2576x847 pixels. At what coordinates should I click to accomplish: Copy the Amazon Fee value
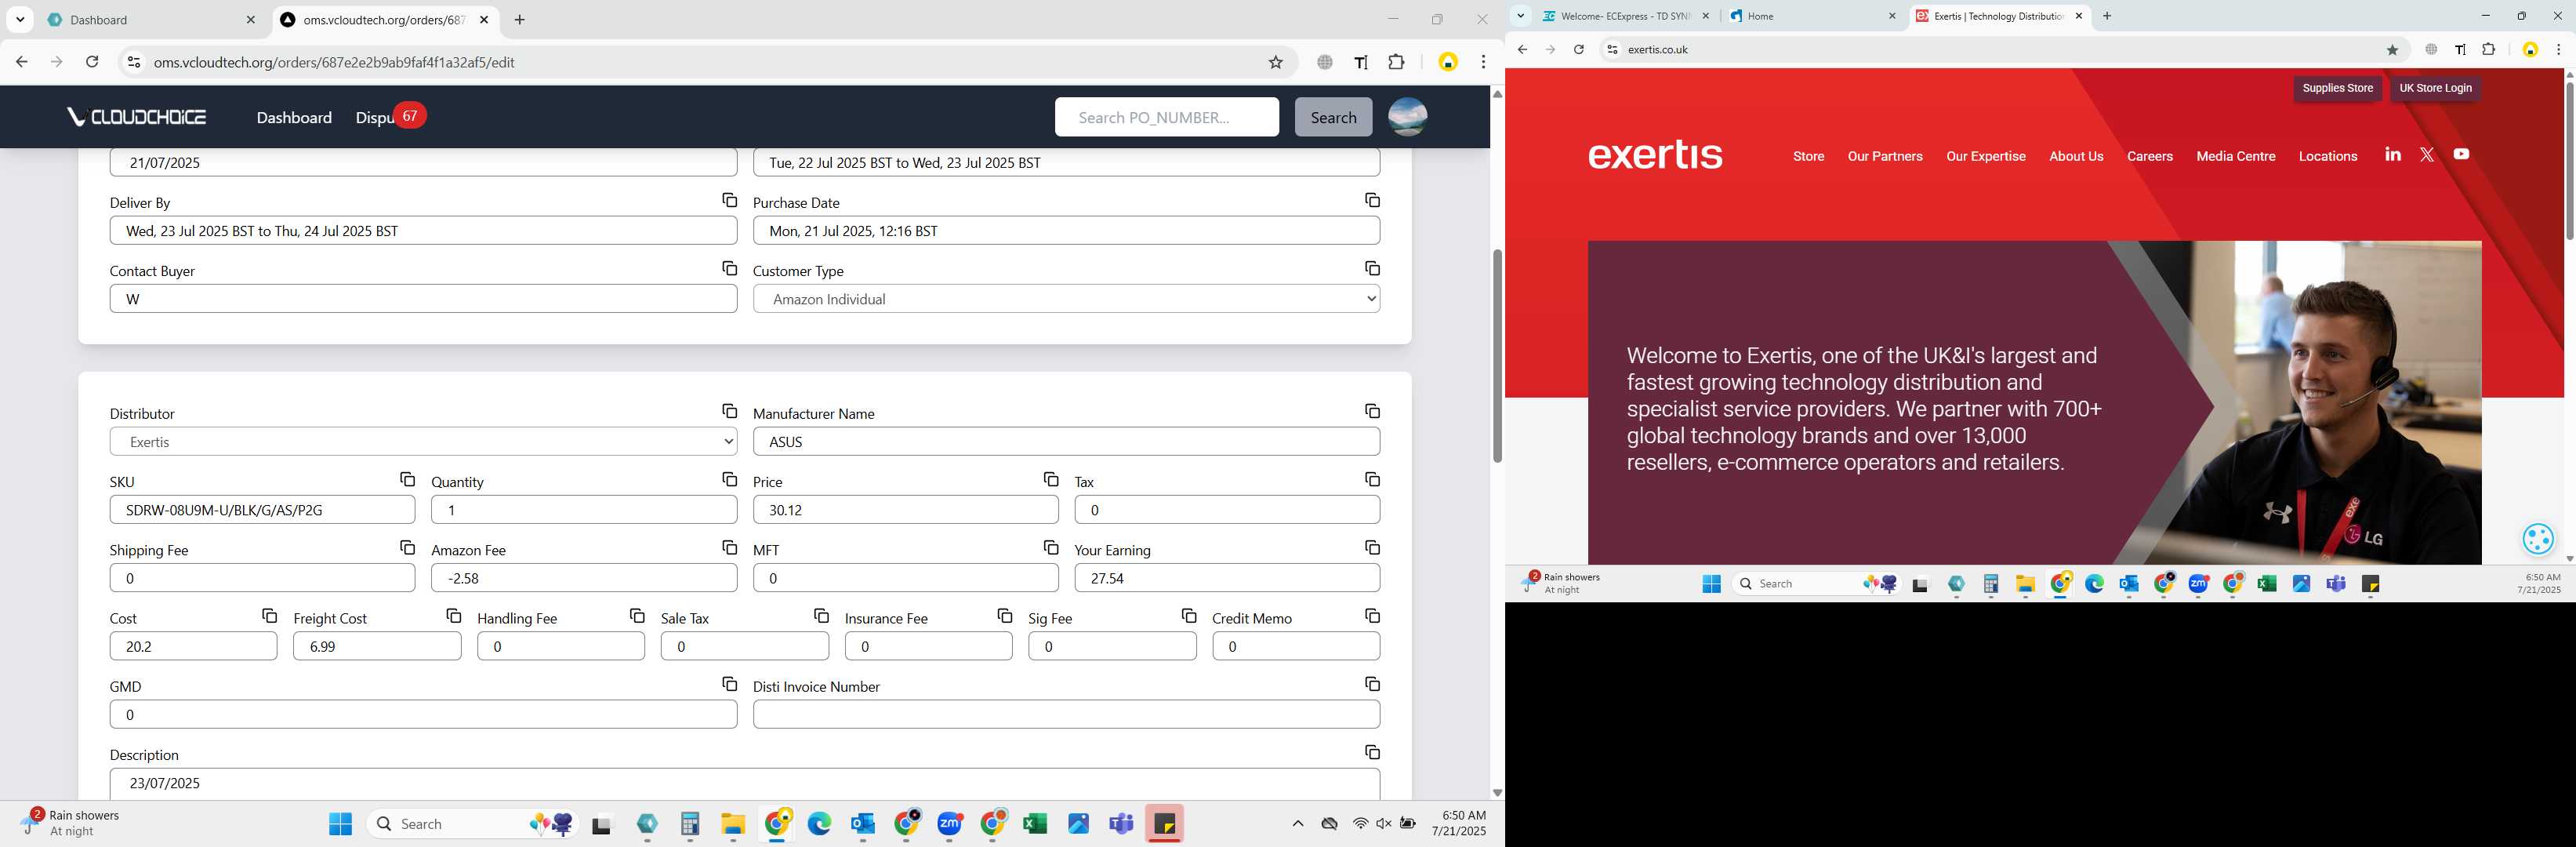click(x=729, y=548)
